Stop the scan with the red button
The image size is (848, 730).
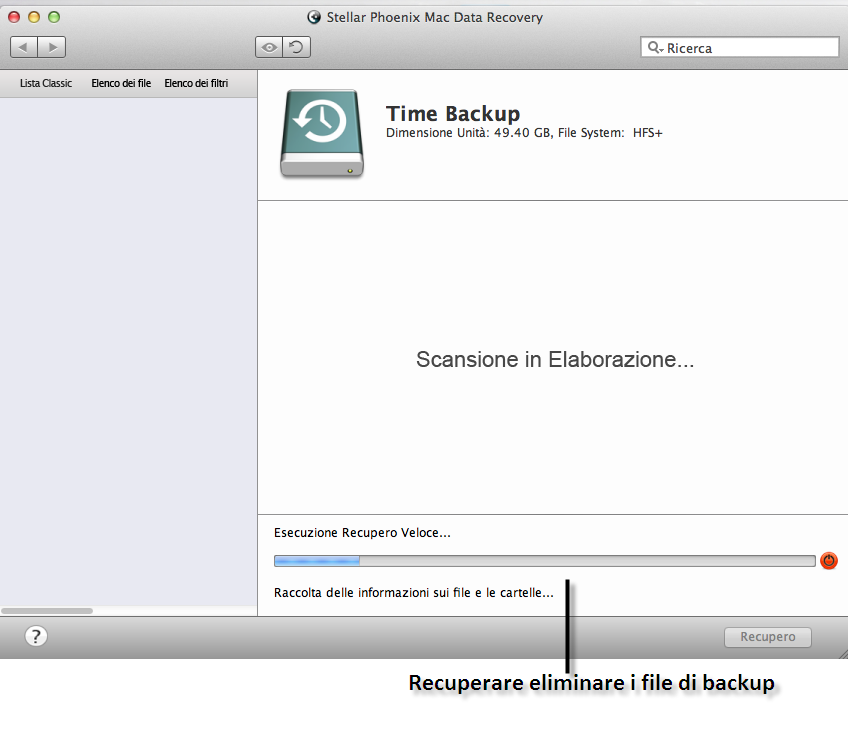coord(829,561)
